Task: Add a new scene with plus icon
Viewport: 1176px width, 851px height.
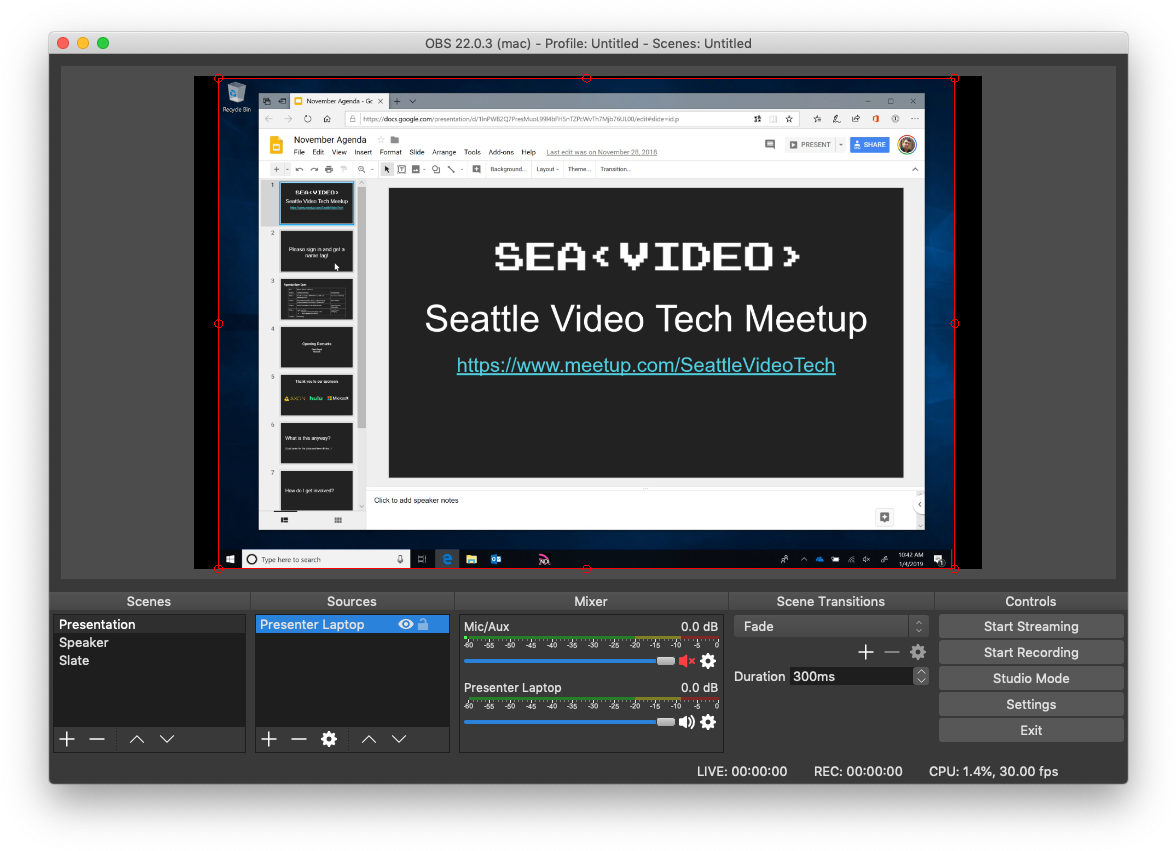Action: tap(67, 739)
